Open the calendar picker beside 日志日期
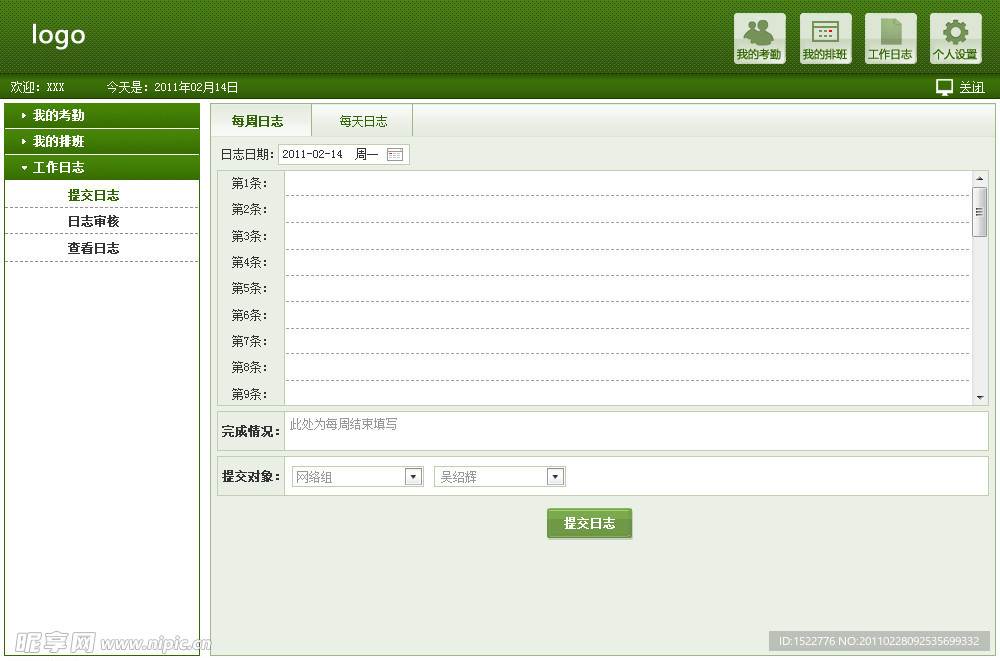This screenshot has height=661, width=1000. click(395, 154)
